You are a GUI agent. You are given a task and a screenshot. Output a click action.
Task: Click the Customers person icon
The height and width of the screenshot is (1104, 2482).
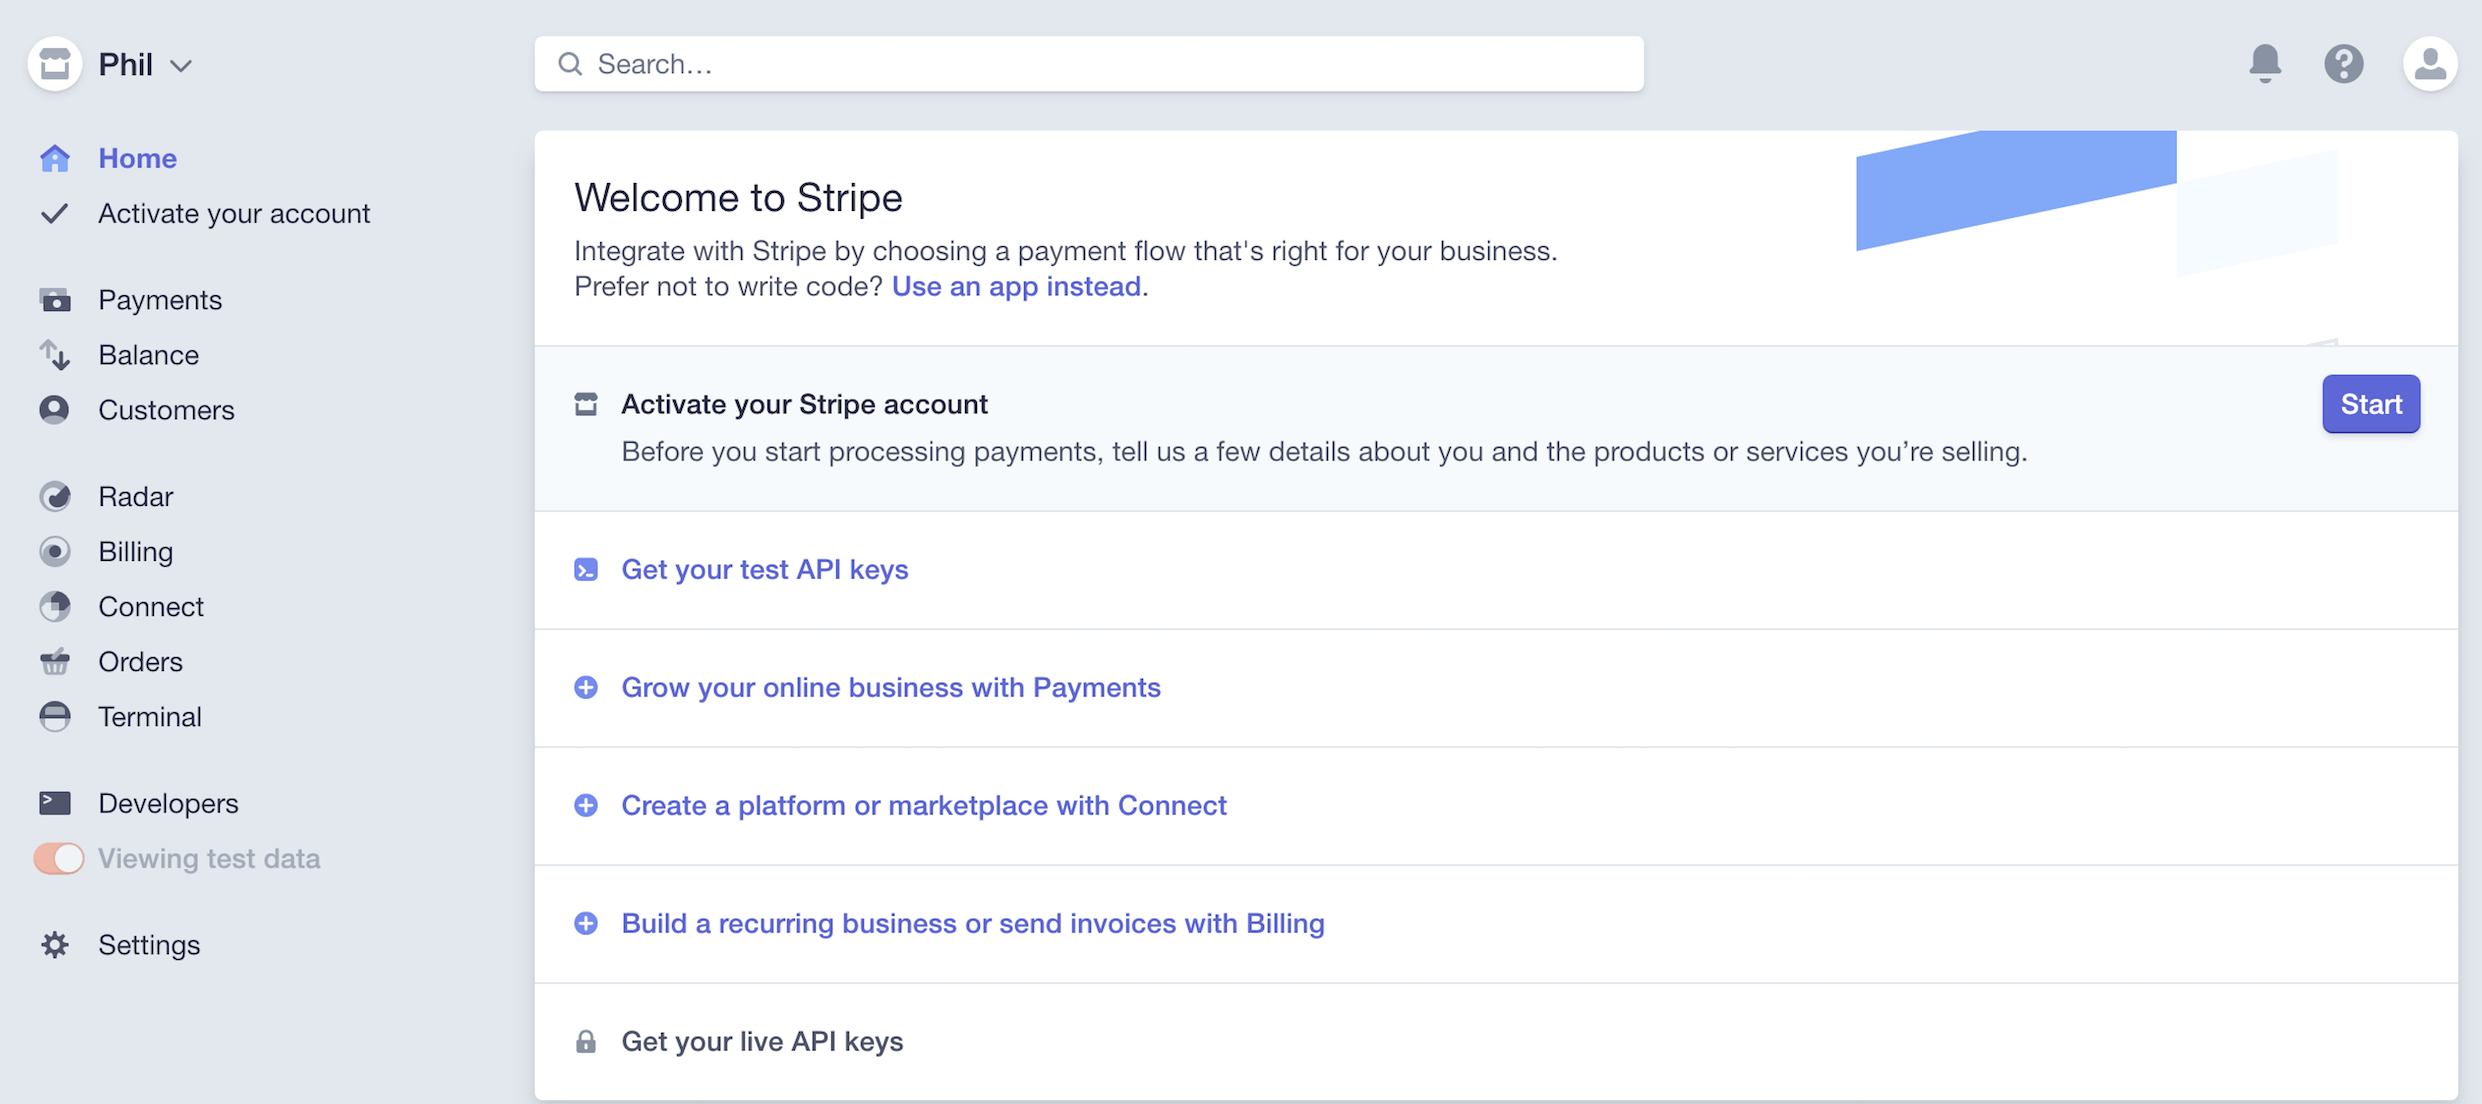tap(55, 410)
